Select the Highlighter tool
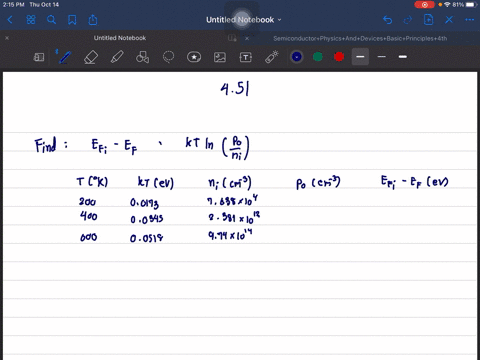Screen dimensions: 480x360 pos(117,57)
